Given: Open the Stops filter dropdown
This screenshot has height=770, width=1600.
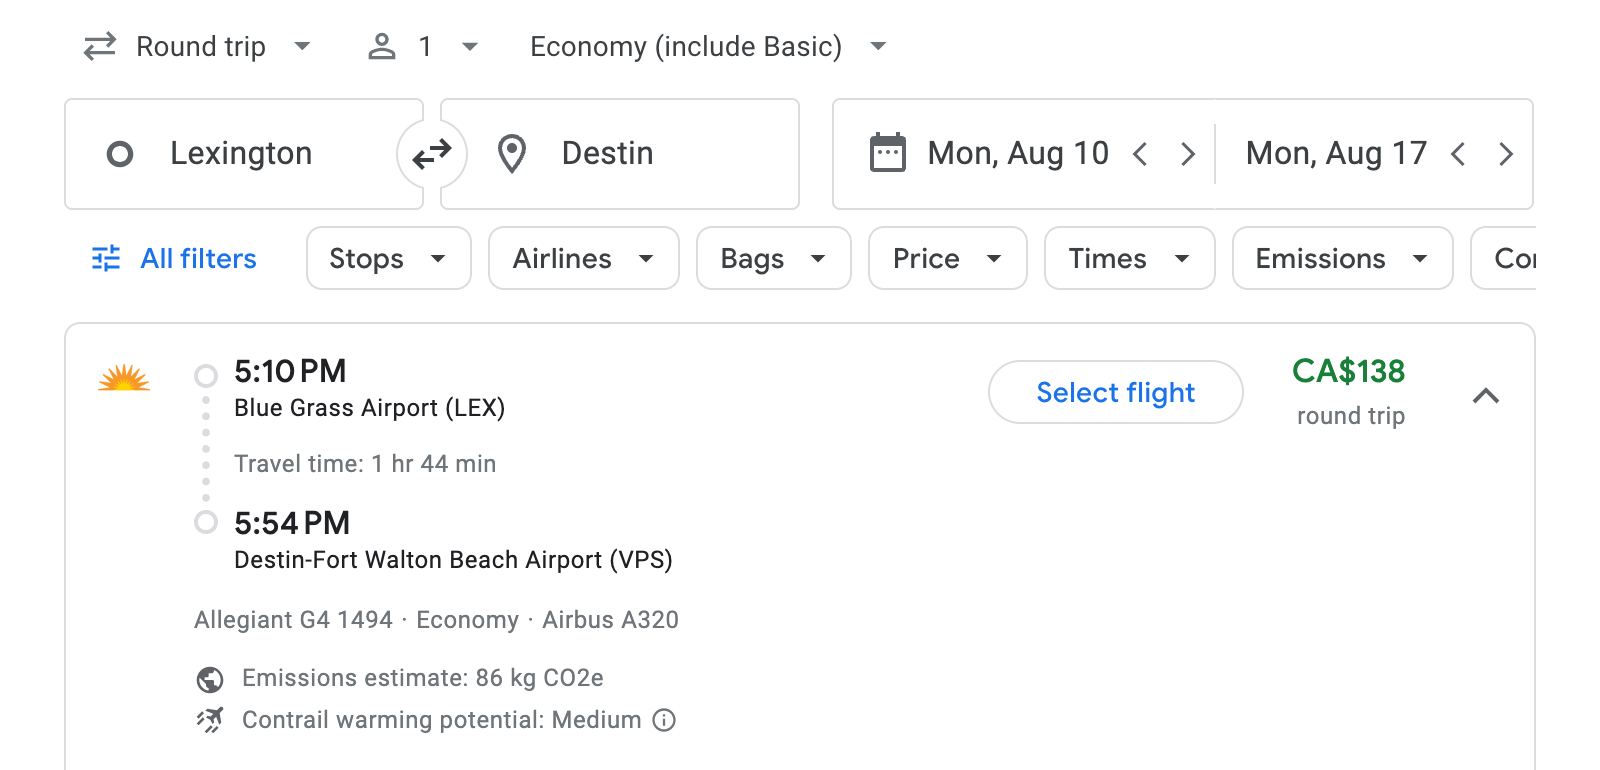Looking at the screenshot, I should tap(388, 258).
